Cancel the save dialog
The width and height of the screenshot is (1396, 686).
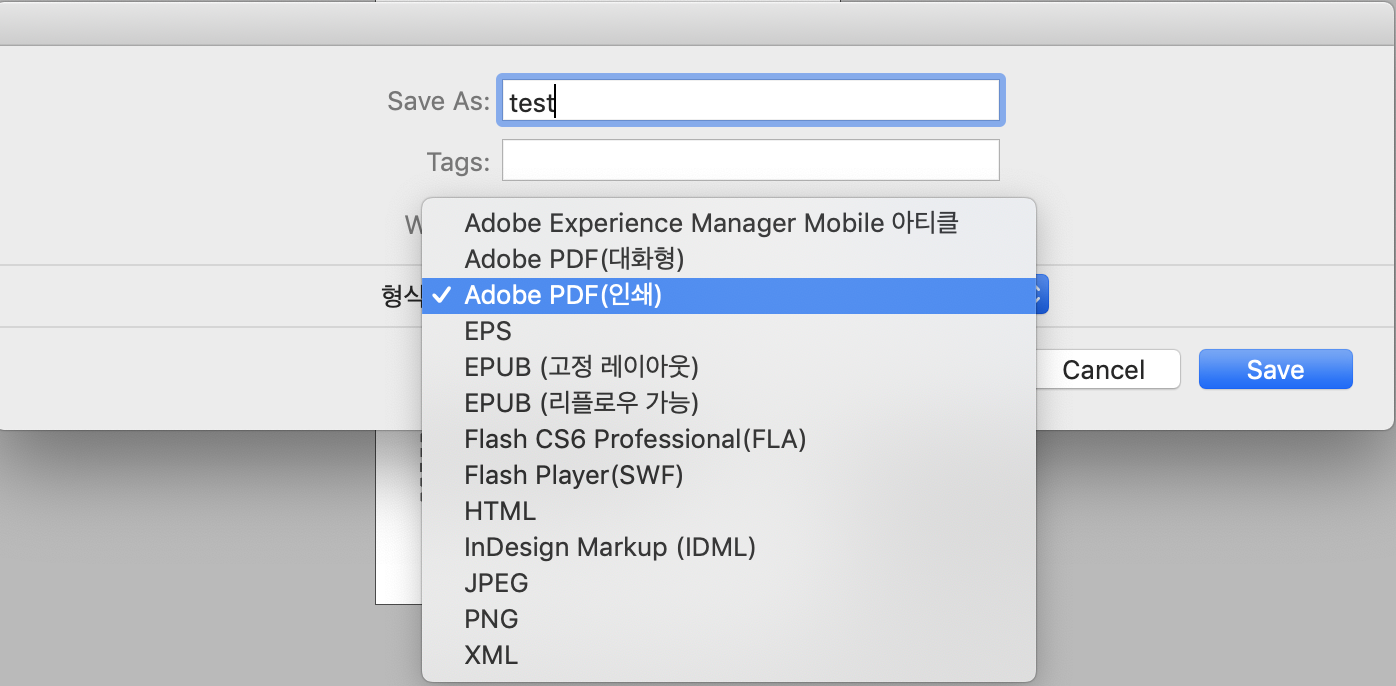tap(1103, 370)
